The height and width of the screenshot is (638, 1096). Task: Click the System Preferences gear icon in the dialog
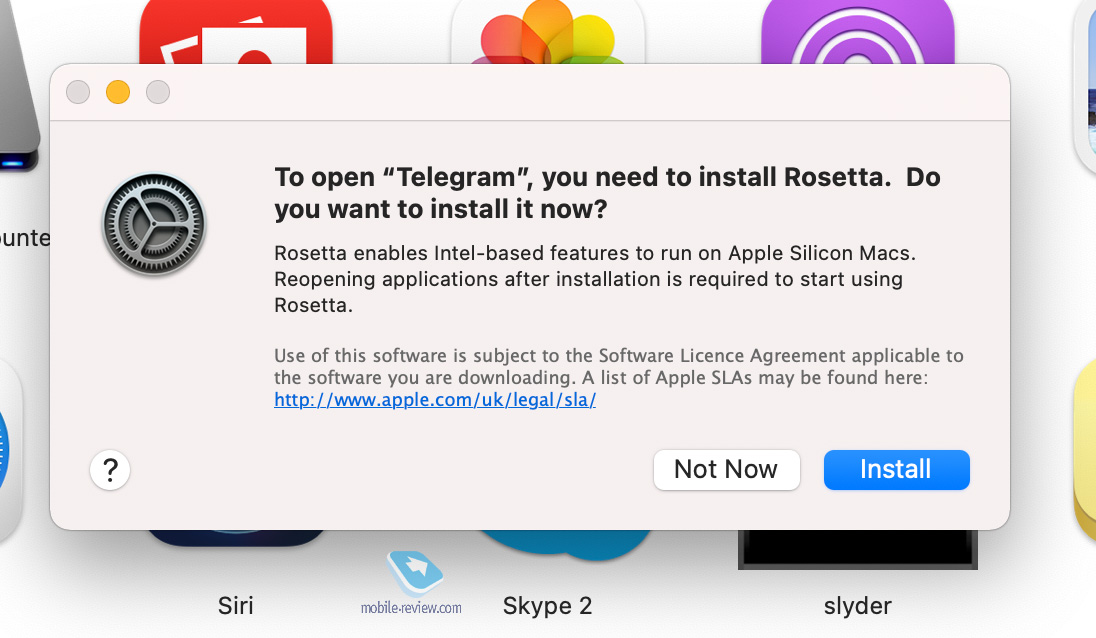(x=154, y=224)
